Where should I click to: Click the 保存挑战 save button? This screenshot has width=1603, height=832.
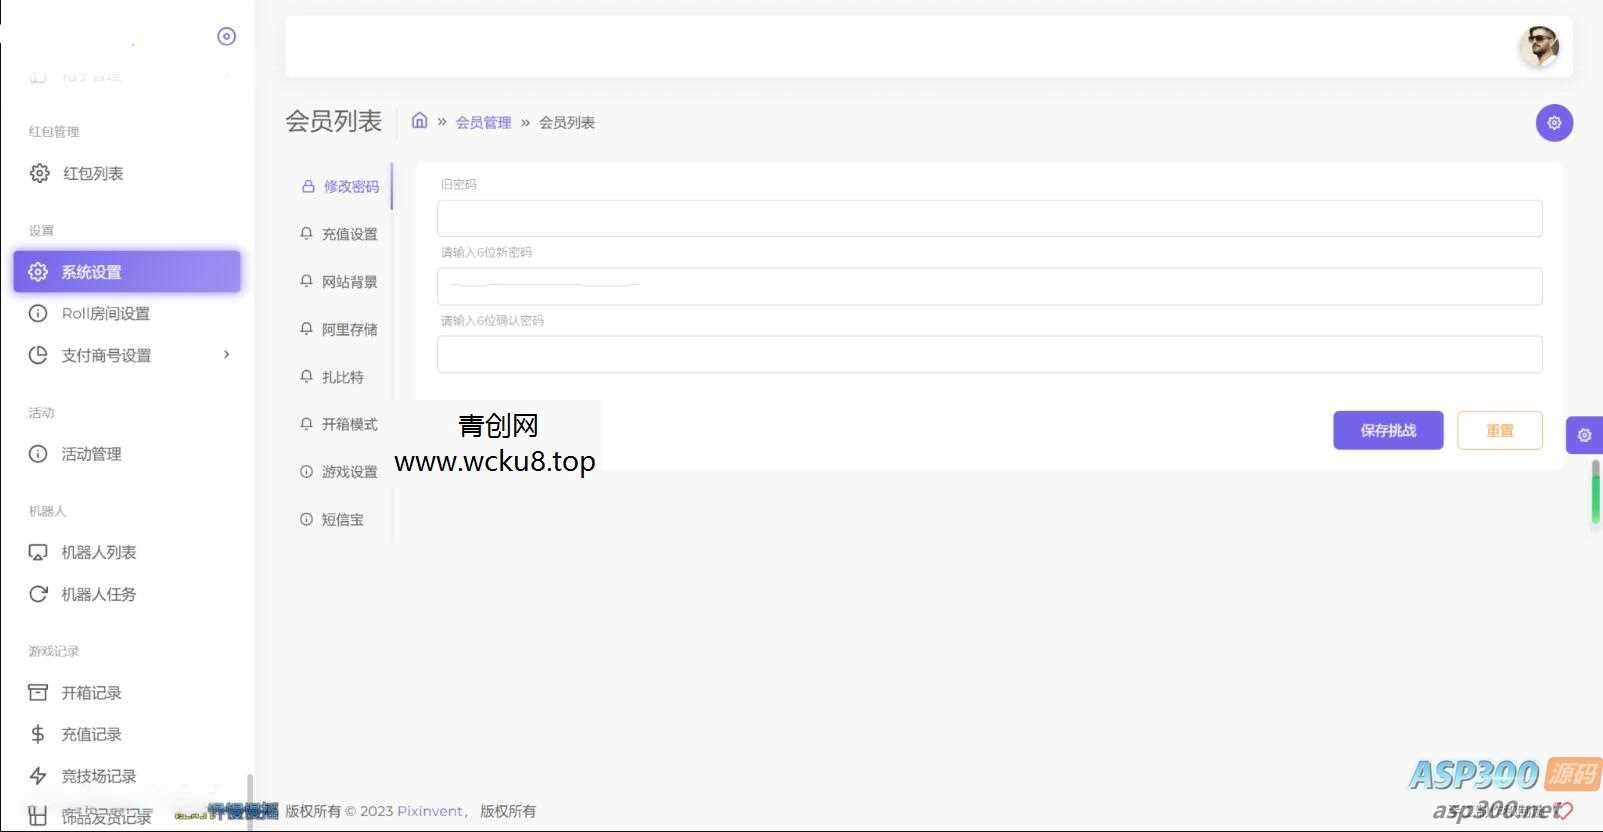click(1388, 430)
